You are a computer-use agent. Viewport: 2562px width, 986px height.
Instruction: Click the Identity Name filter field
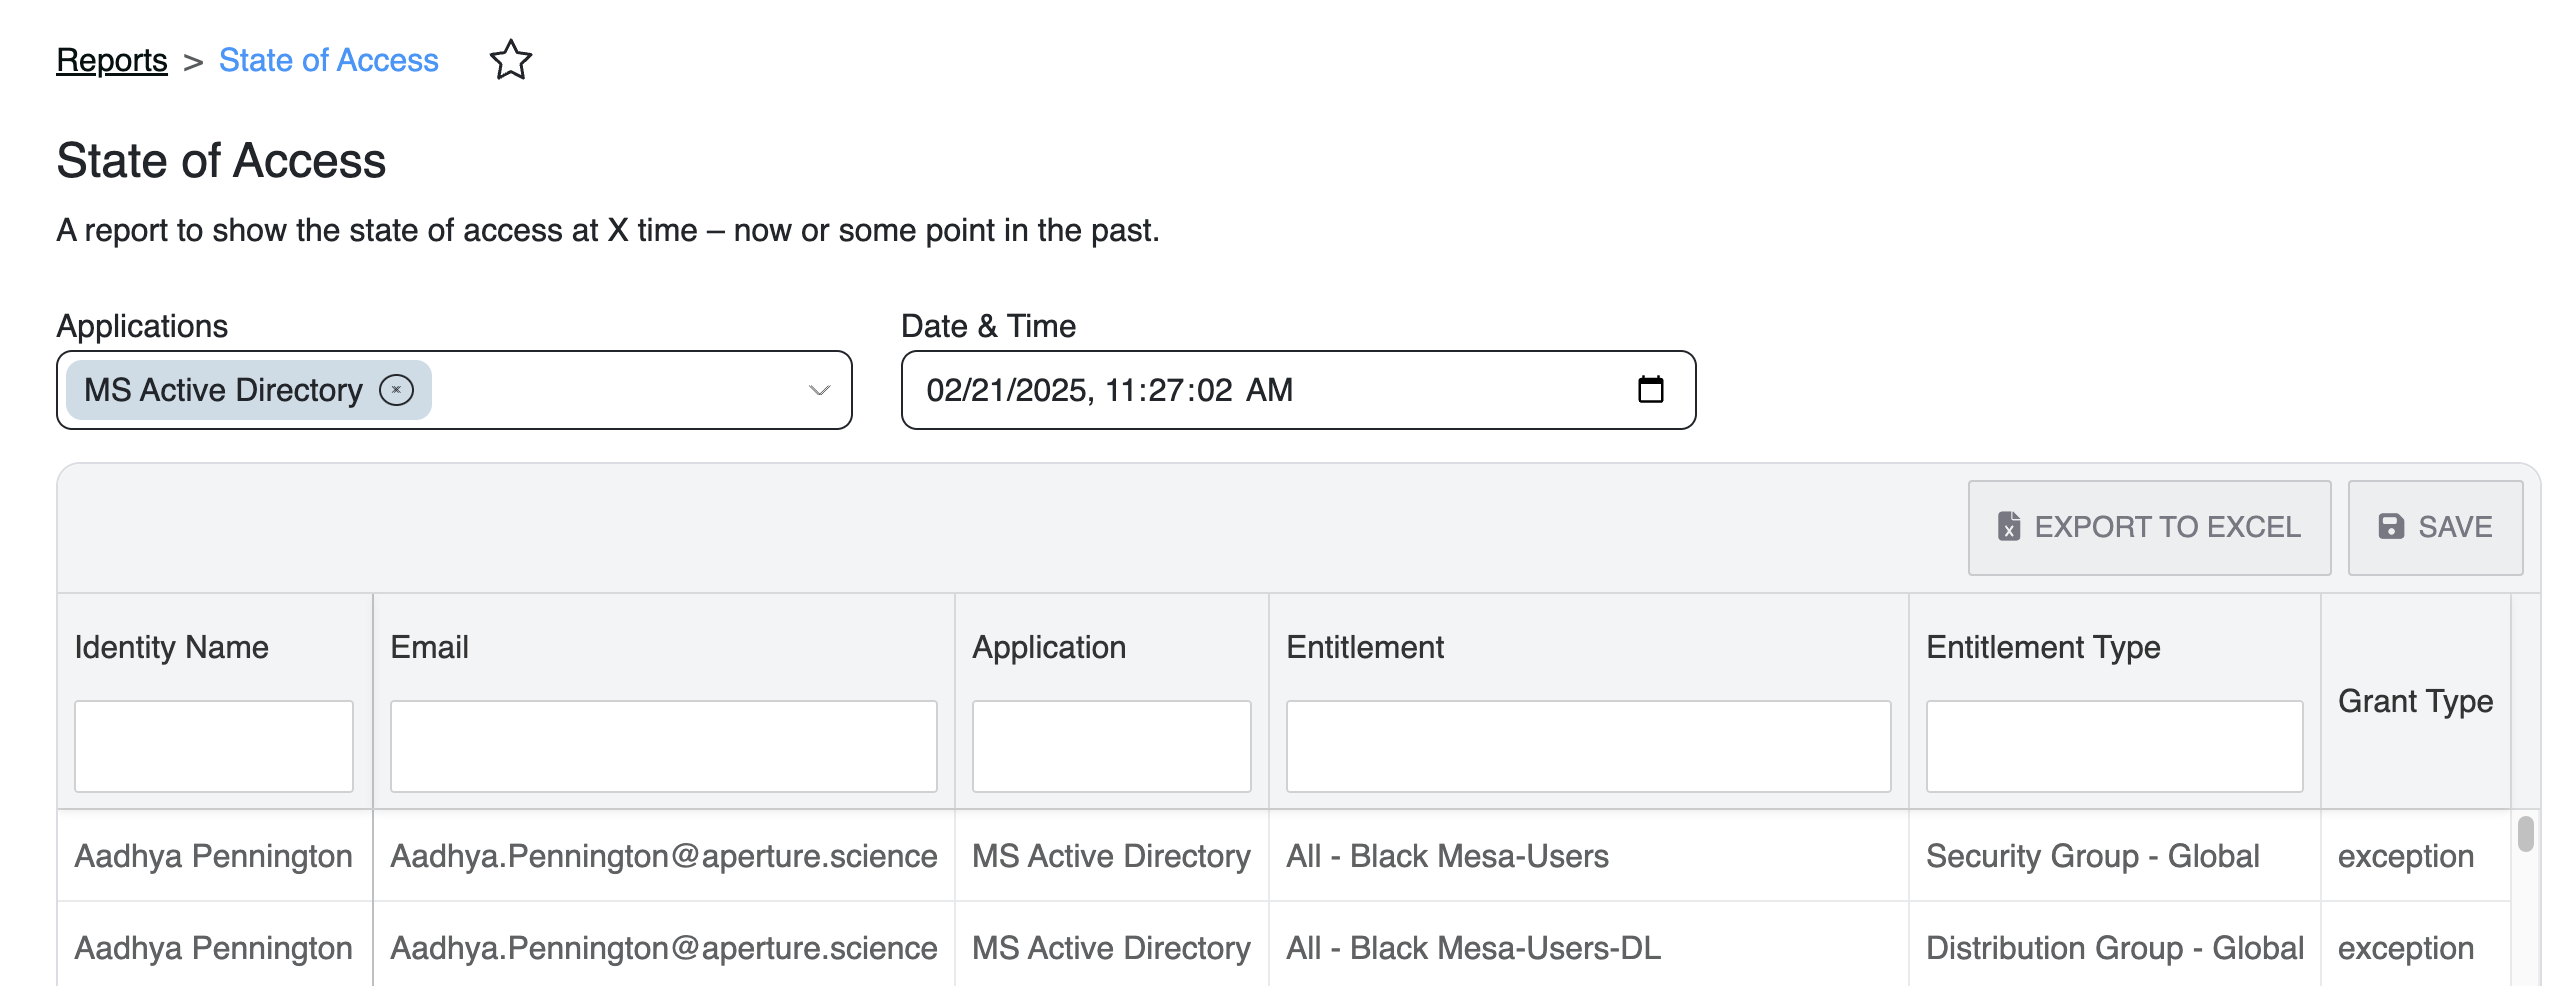pyautogui.click(x=213, y=746)
